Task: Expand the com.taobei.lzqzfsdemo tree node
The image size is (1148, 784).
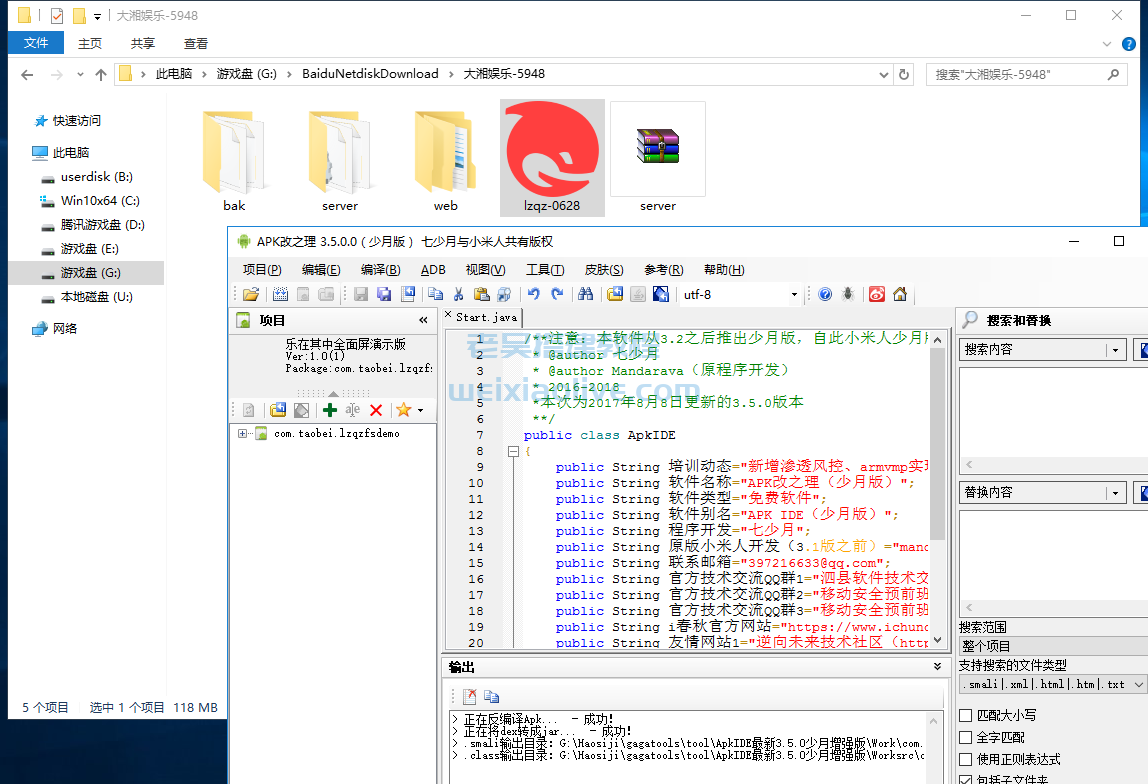Action: 243,434
